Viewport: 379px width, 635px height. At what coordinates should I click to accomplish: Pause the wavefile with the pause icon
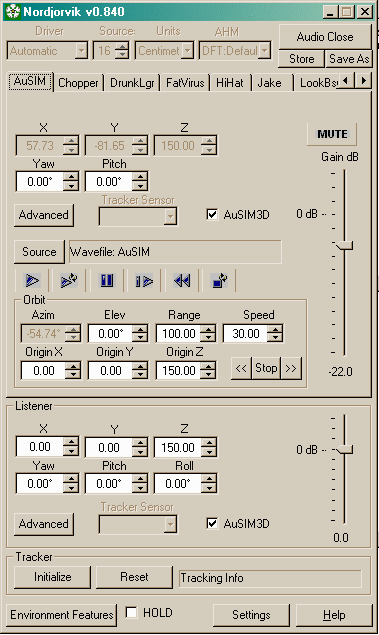click(x=107, y=280)
